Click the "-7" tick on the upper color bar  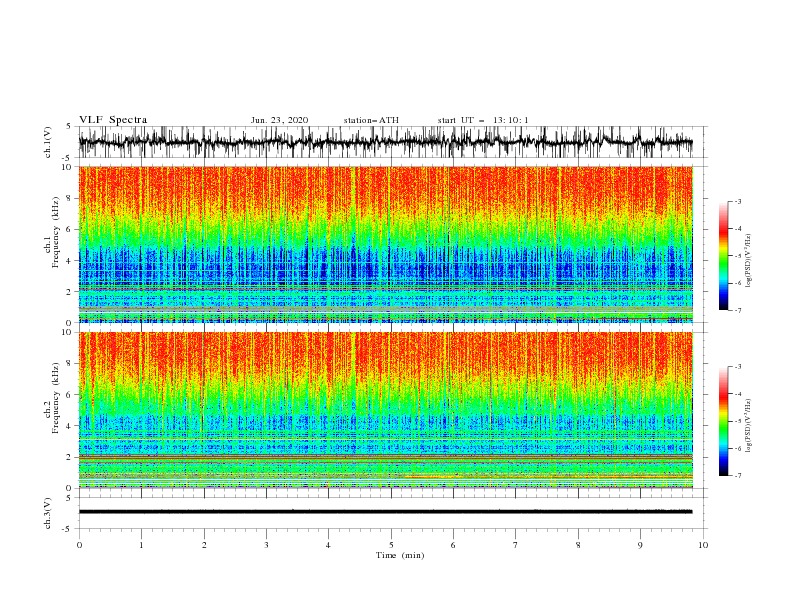click(737, 310)
